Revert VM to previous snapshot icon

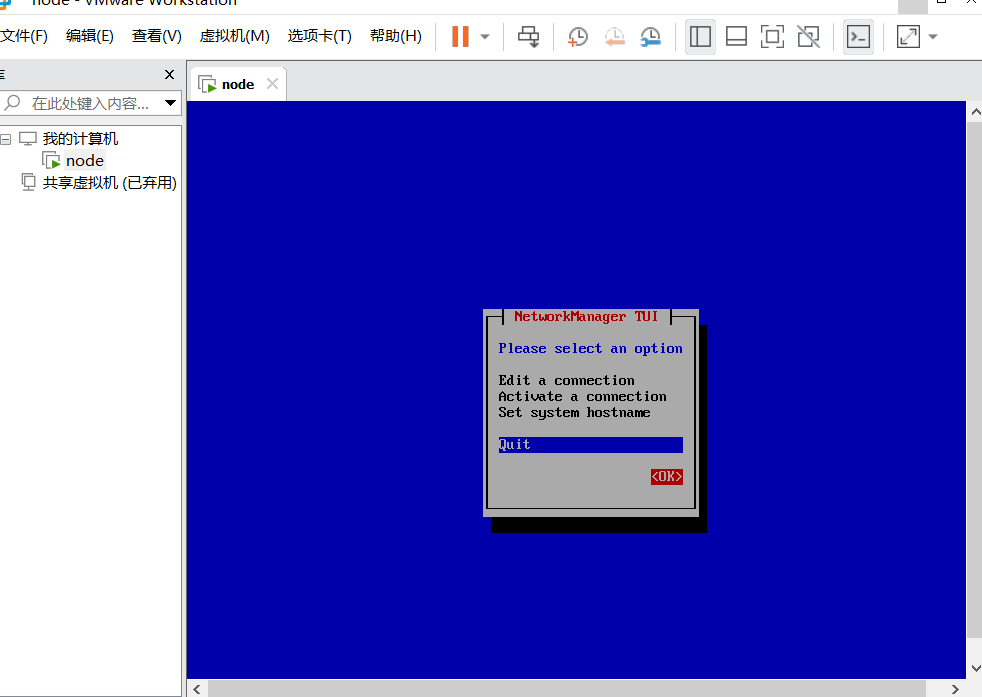[614, 36]
